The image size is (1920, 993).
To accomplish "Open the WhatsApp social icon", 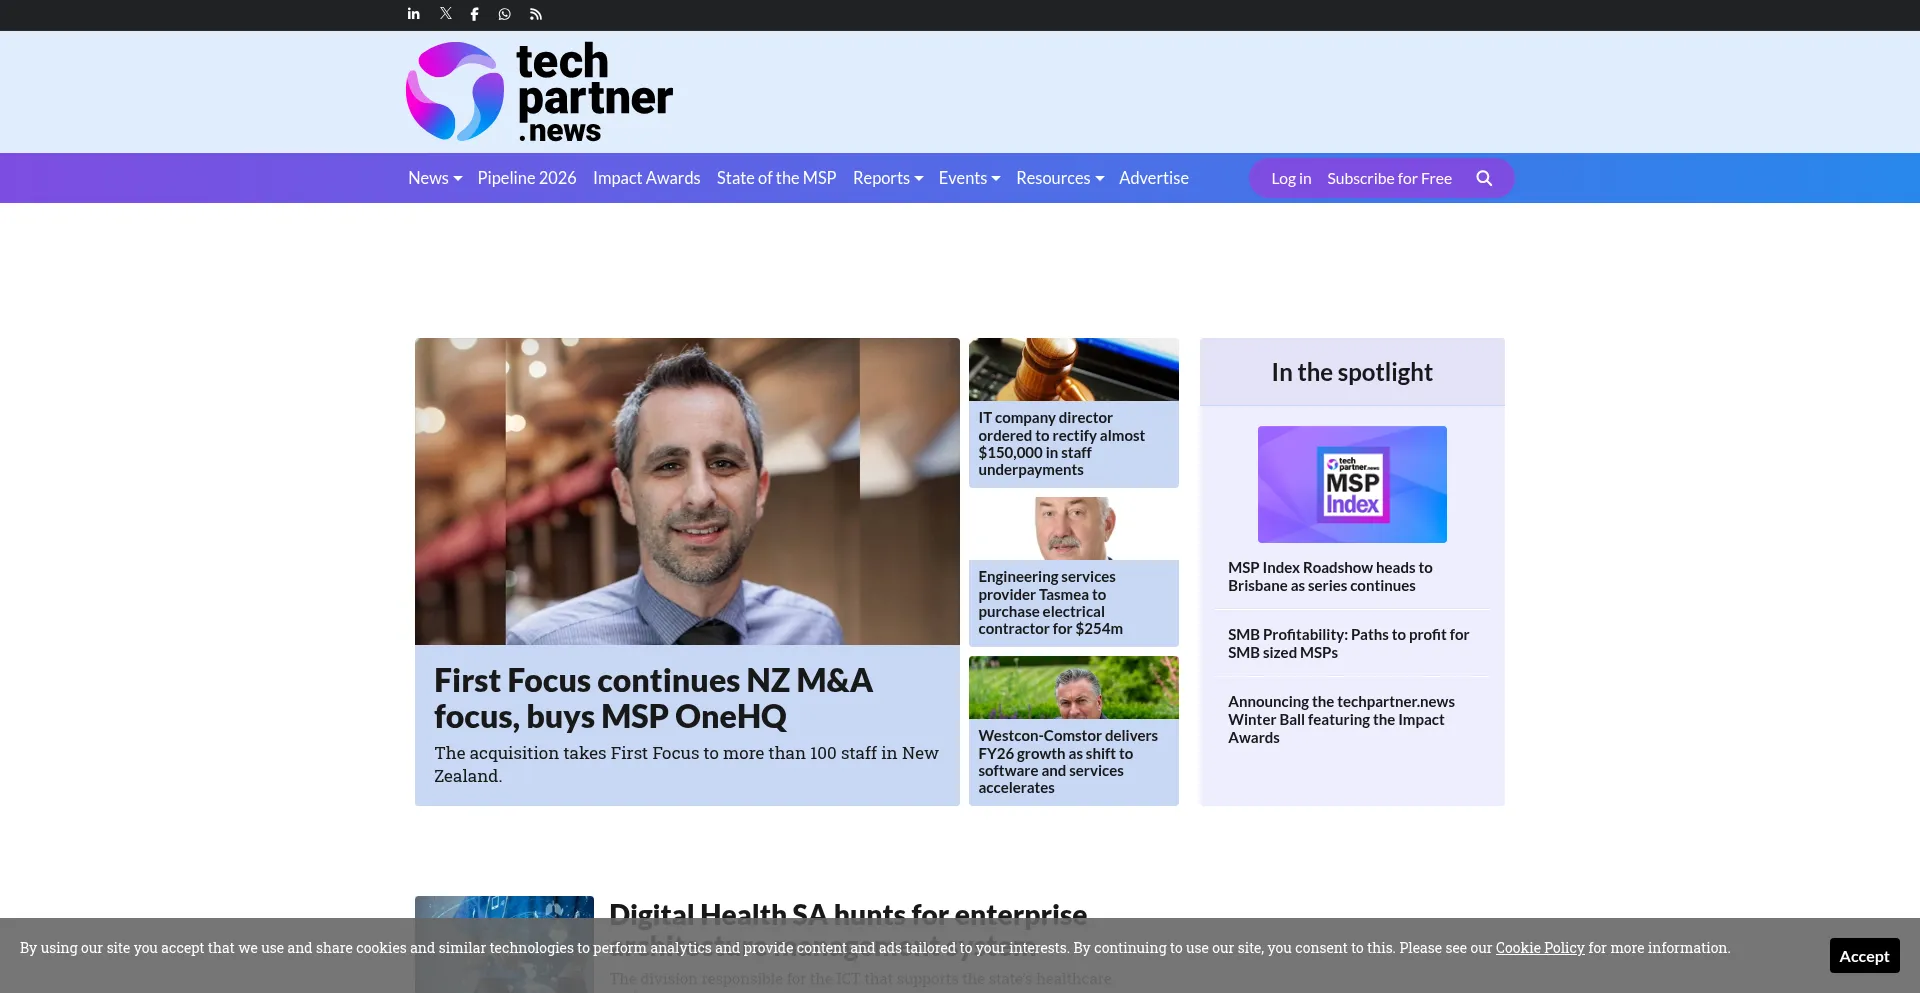I will coord(505,14).
